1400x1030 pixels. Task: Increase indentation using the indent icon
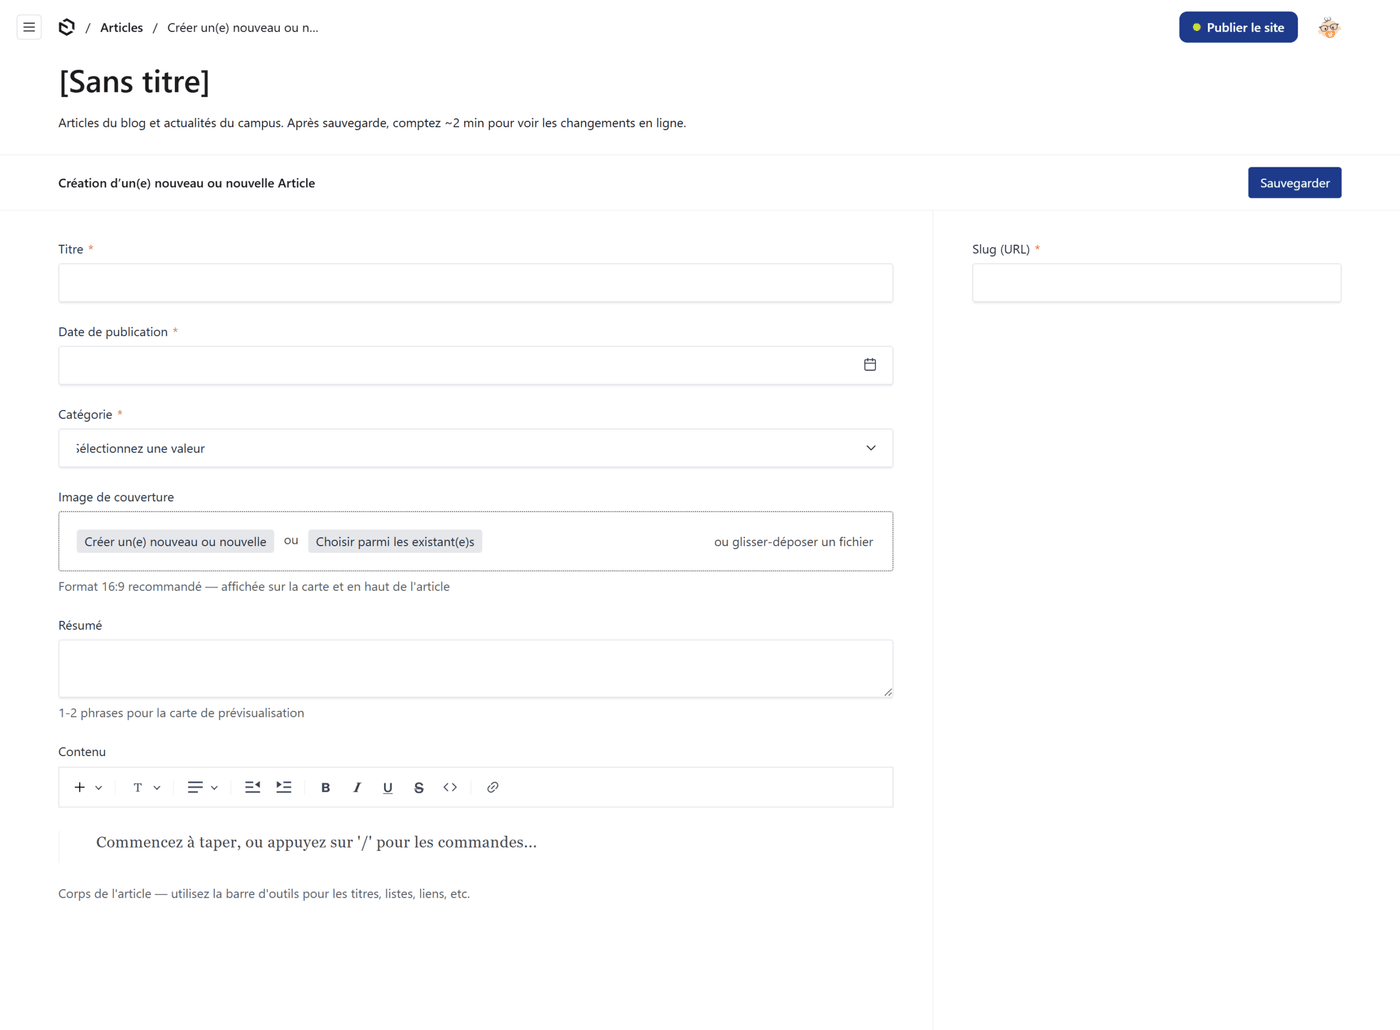(283, 787)
